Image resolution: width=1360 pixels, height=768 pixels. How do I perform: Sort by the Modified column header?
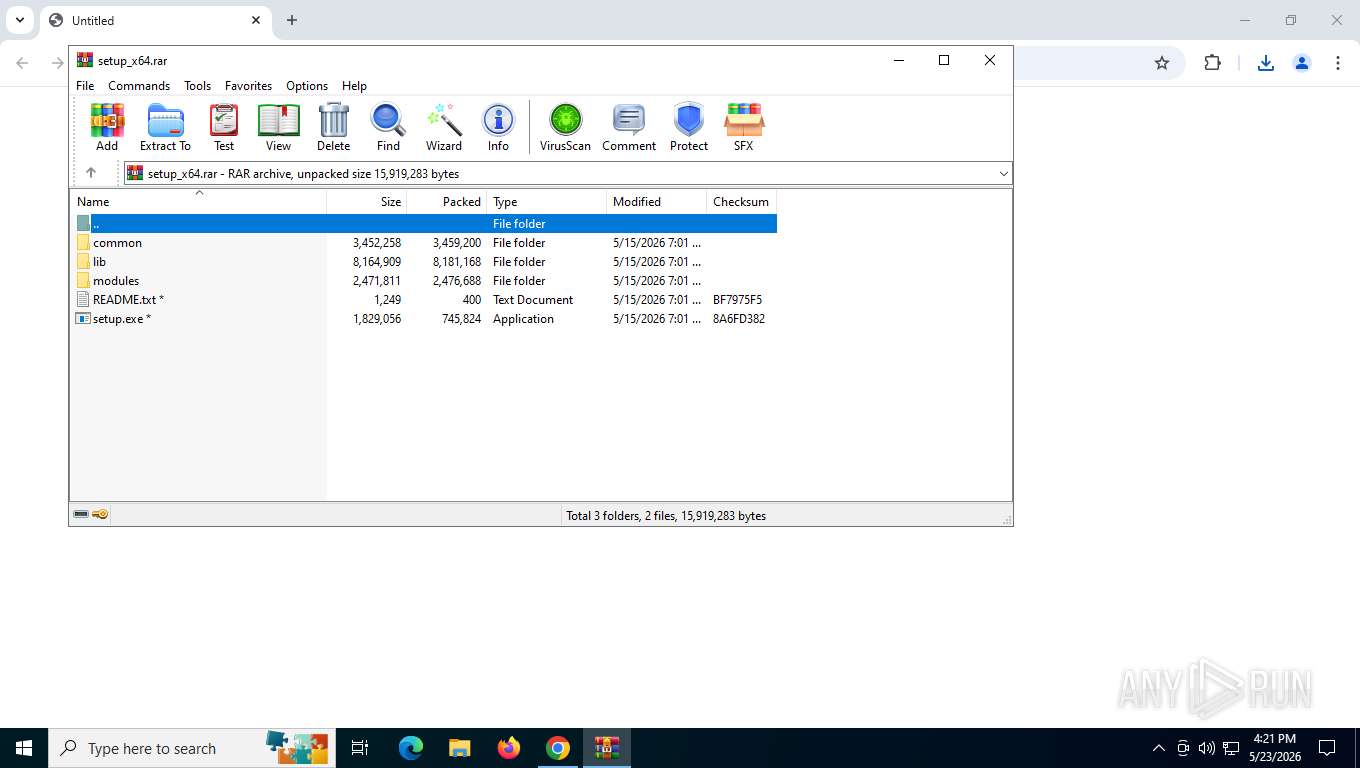pyautogui.click(x=656, y=202)
